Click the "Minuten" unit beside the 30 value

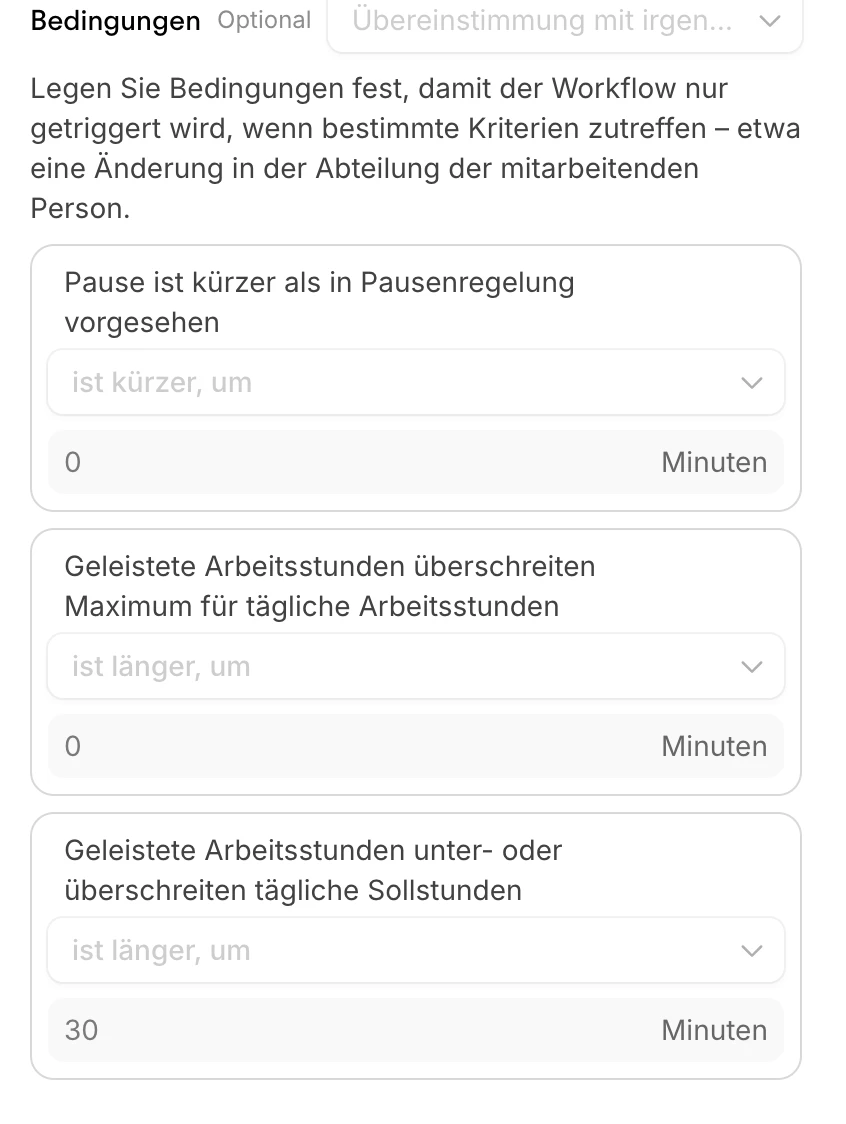pyautogui.click(x=714, y=1030)
